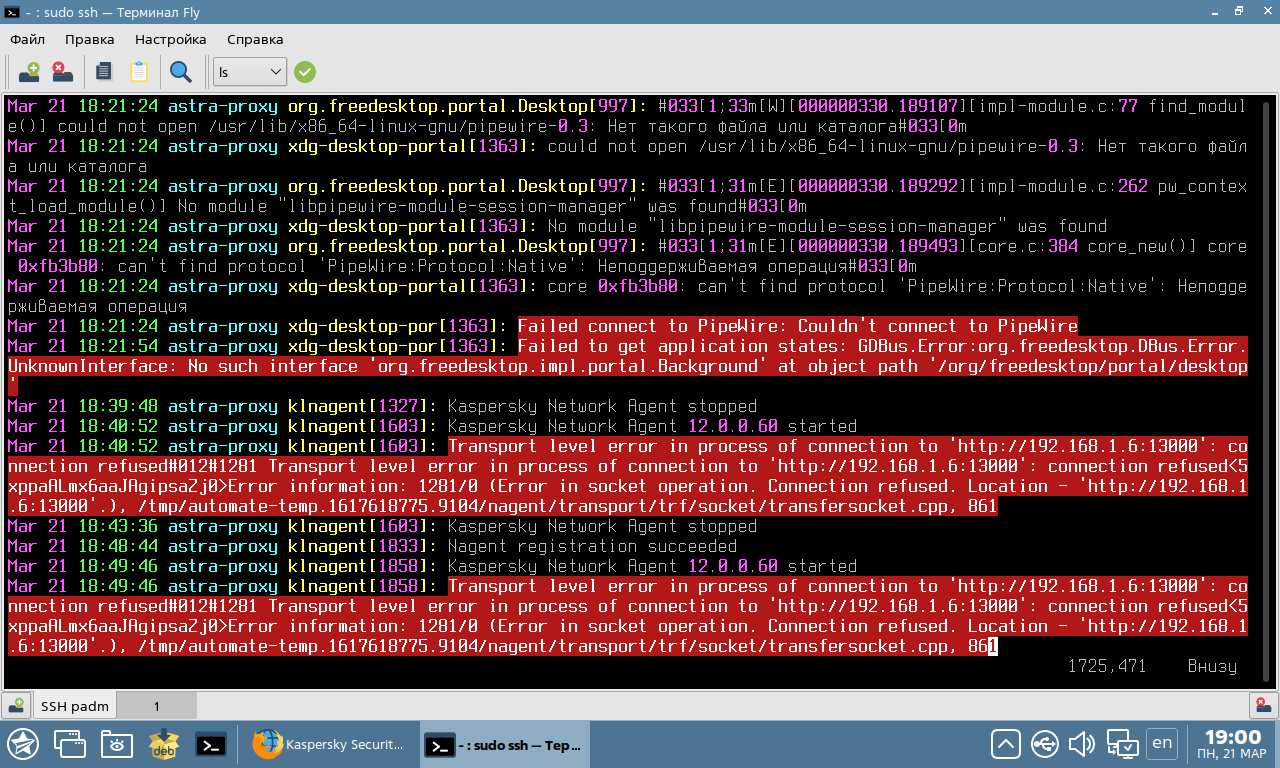Close a tab using the bottom-right tab bar icon
The height and width of the screenshot is (768, 1280).
point(1265,706)
